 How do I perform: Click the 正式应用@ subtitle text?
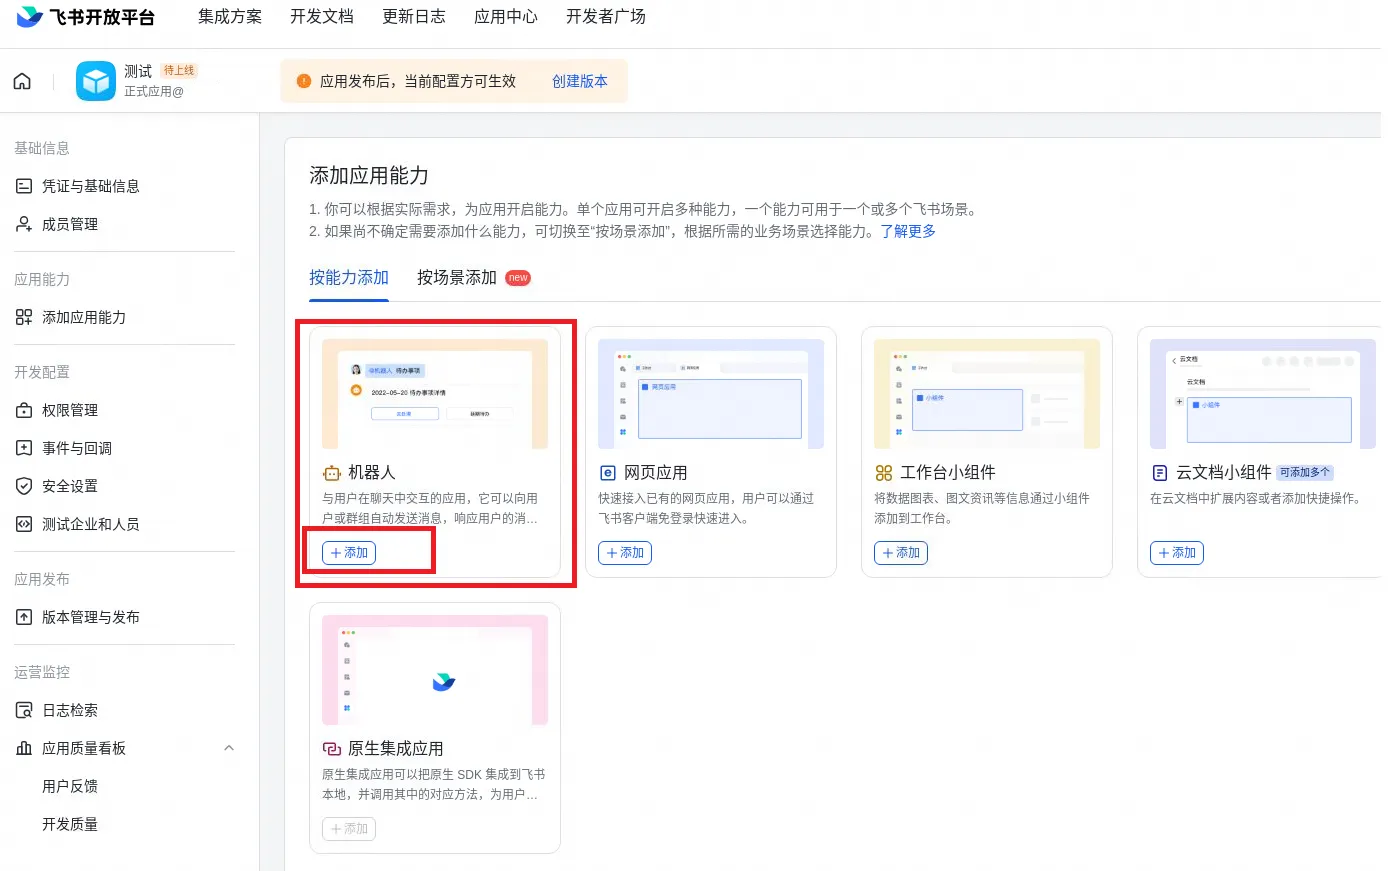pos(154,92)
